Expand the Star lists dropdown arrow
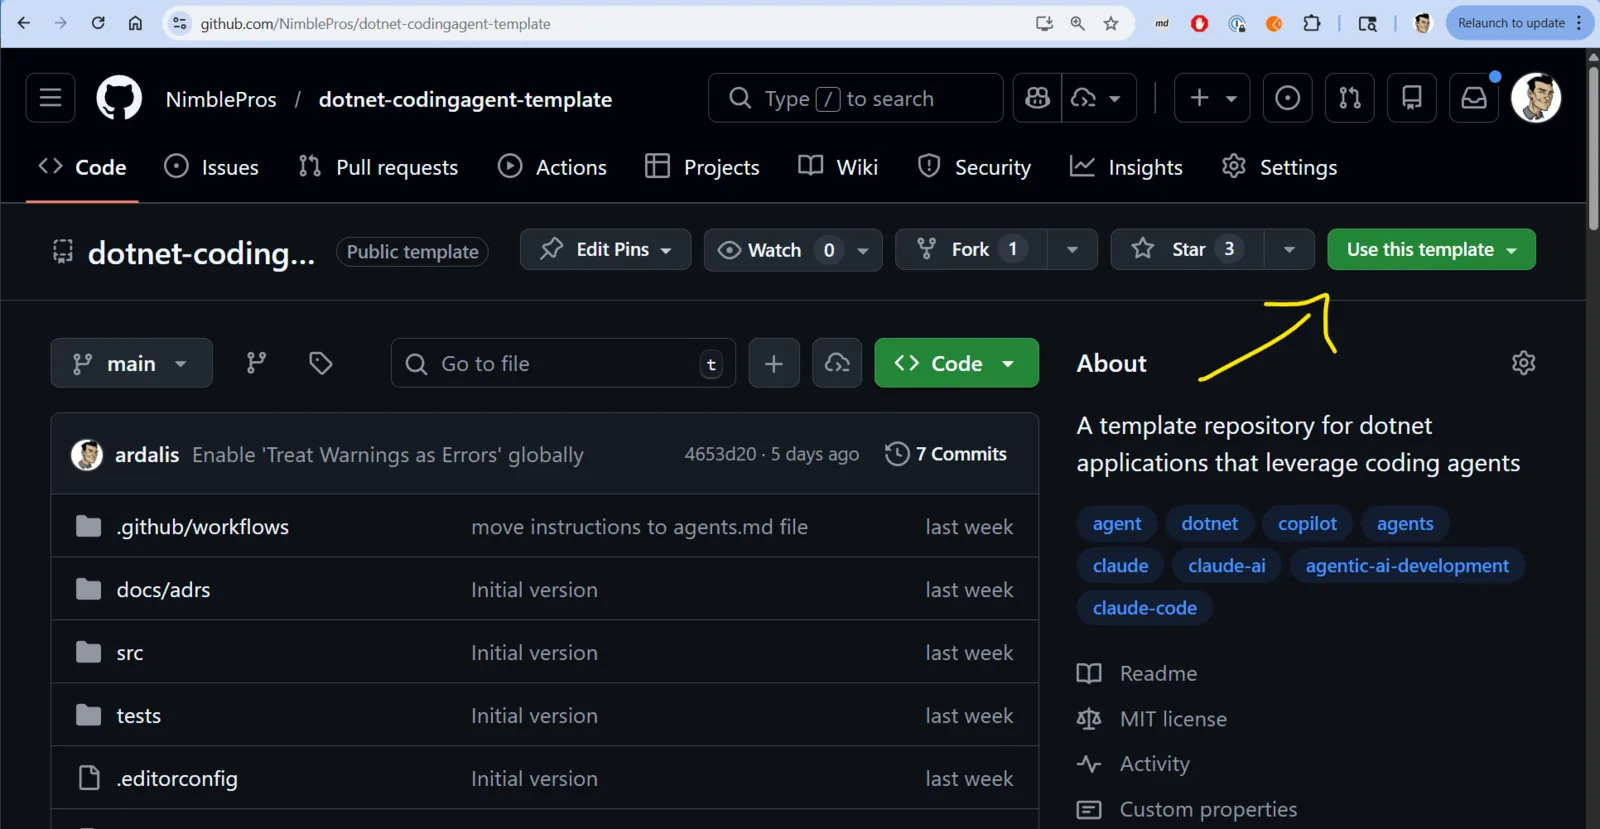1600x829 pixels. (x=1289, y=250)
